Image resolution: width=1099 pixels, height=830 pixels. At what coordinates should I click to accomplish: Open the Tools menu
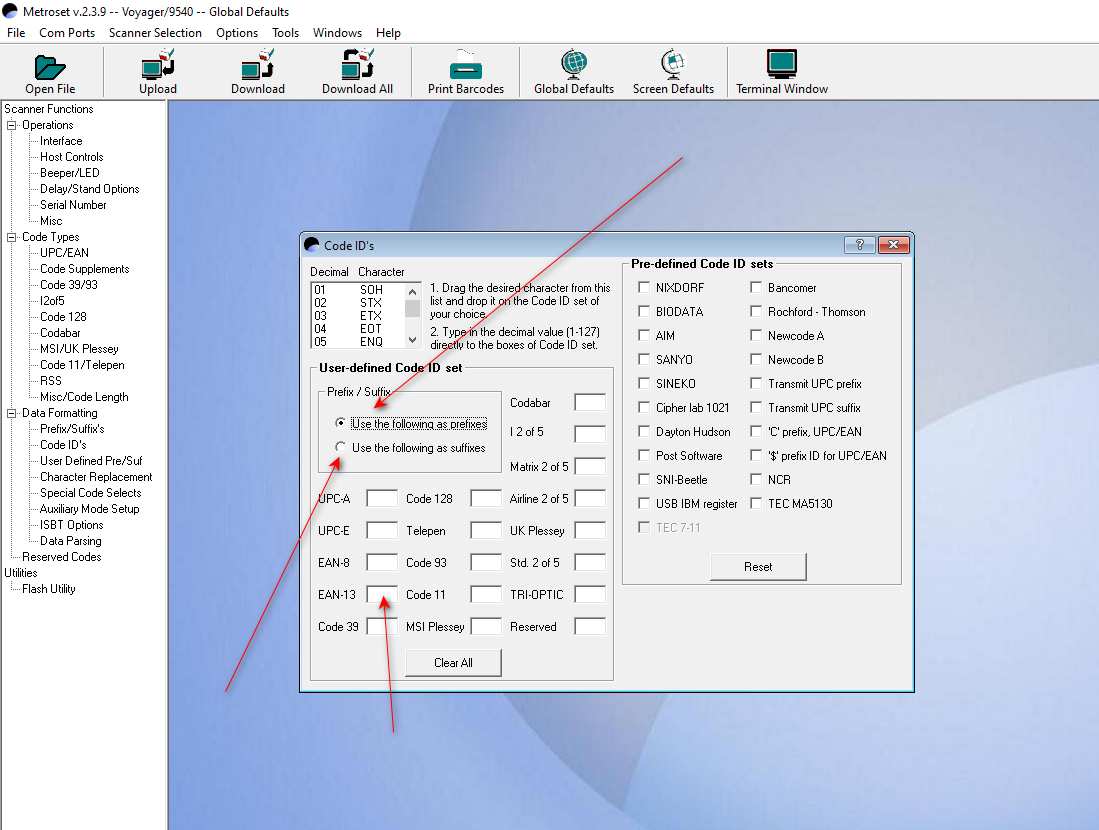click(285, 33)
